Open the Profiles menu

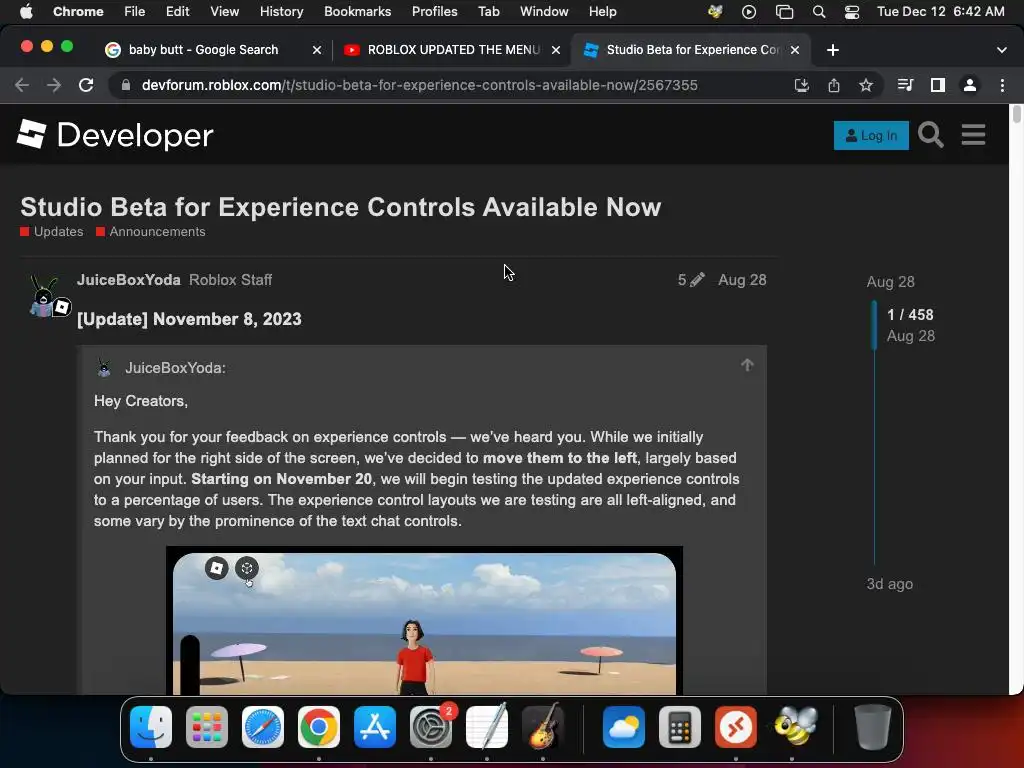434,12
